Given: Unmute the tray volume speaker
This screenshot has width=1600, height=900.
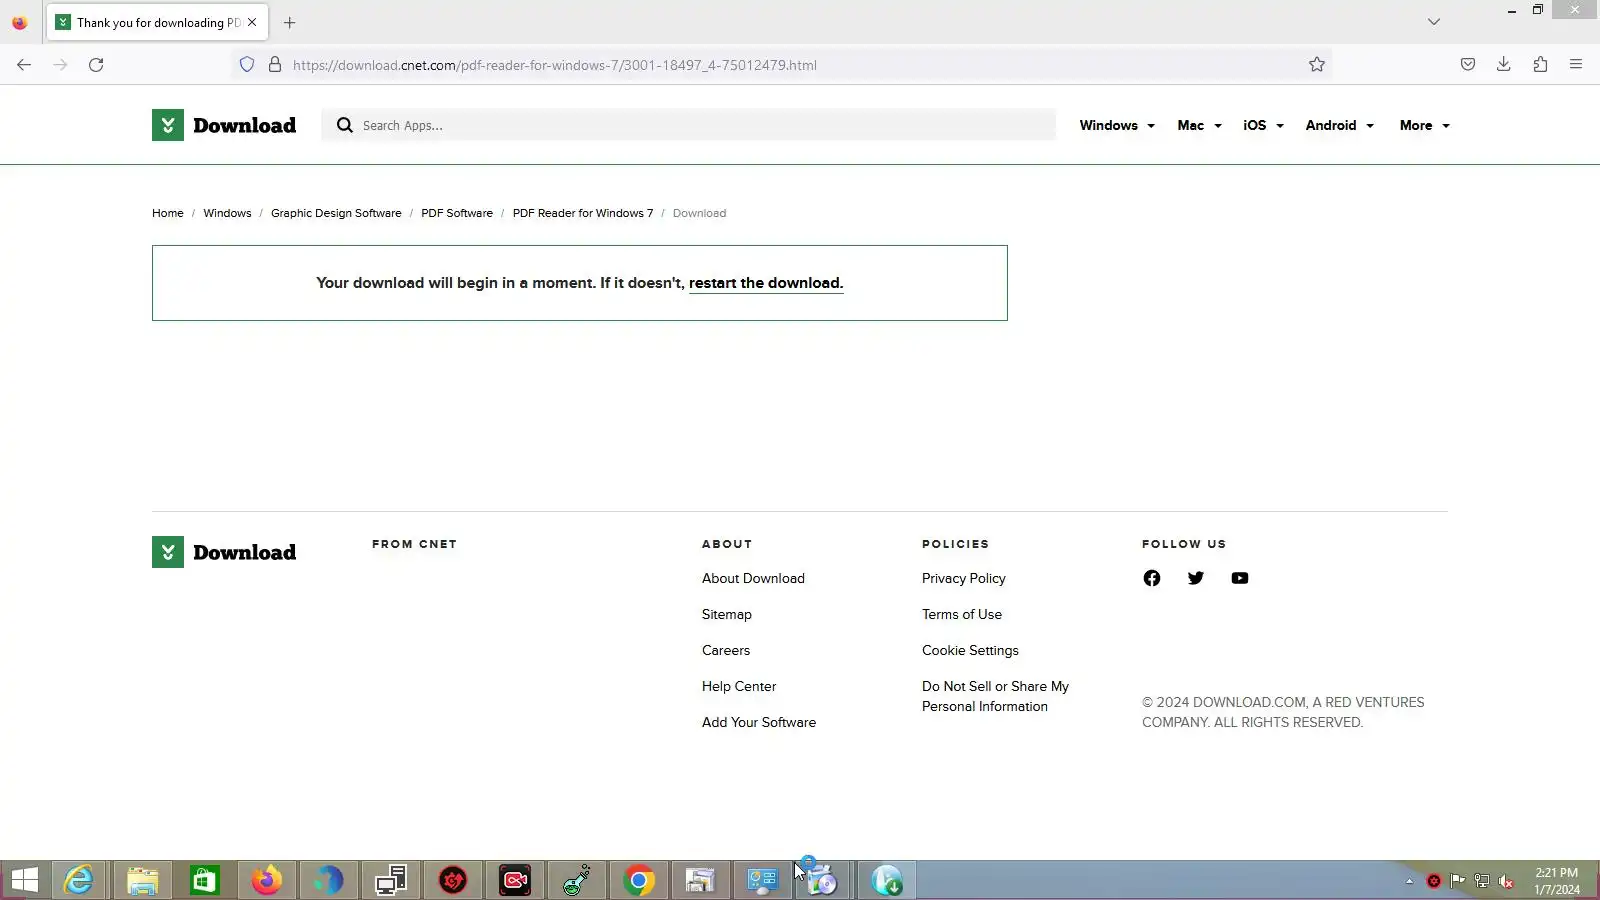Looking at the screenshot, I should coord(1506,881).
